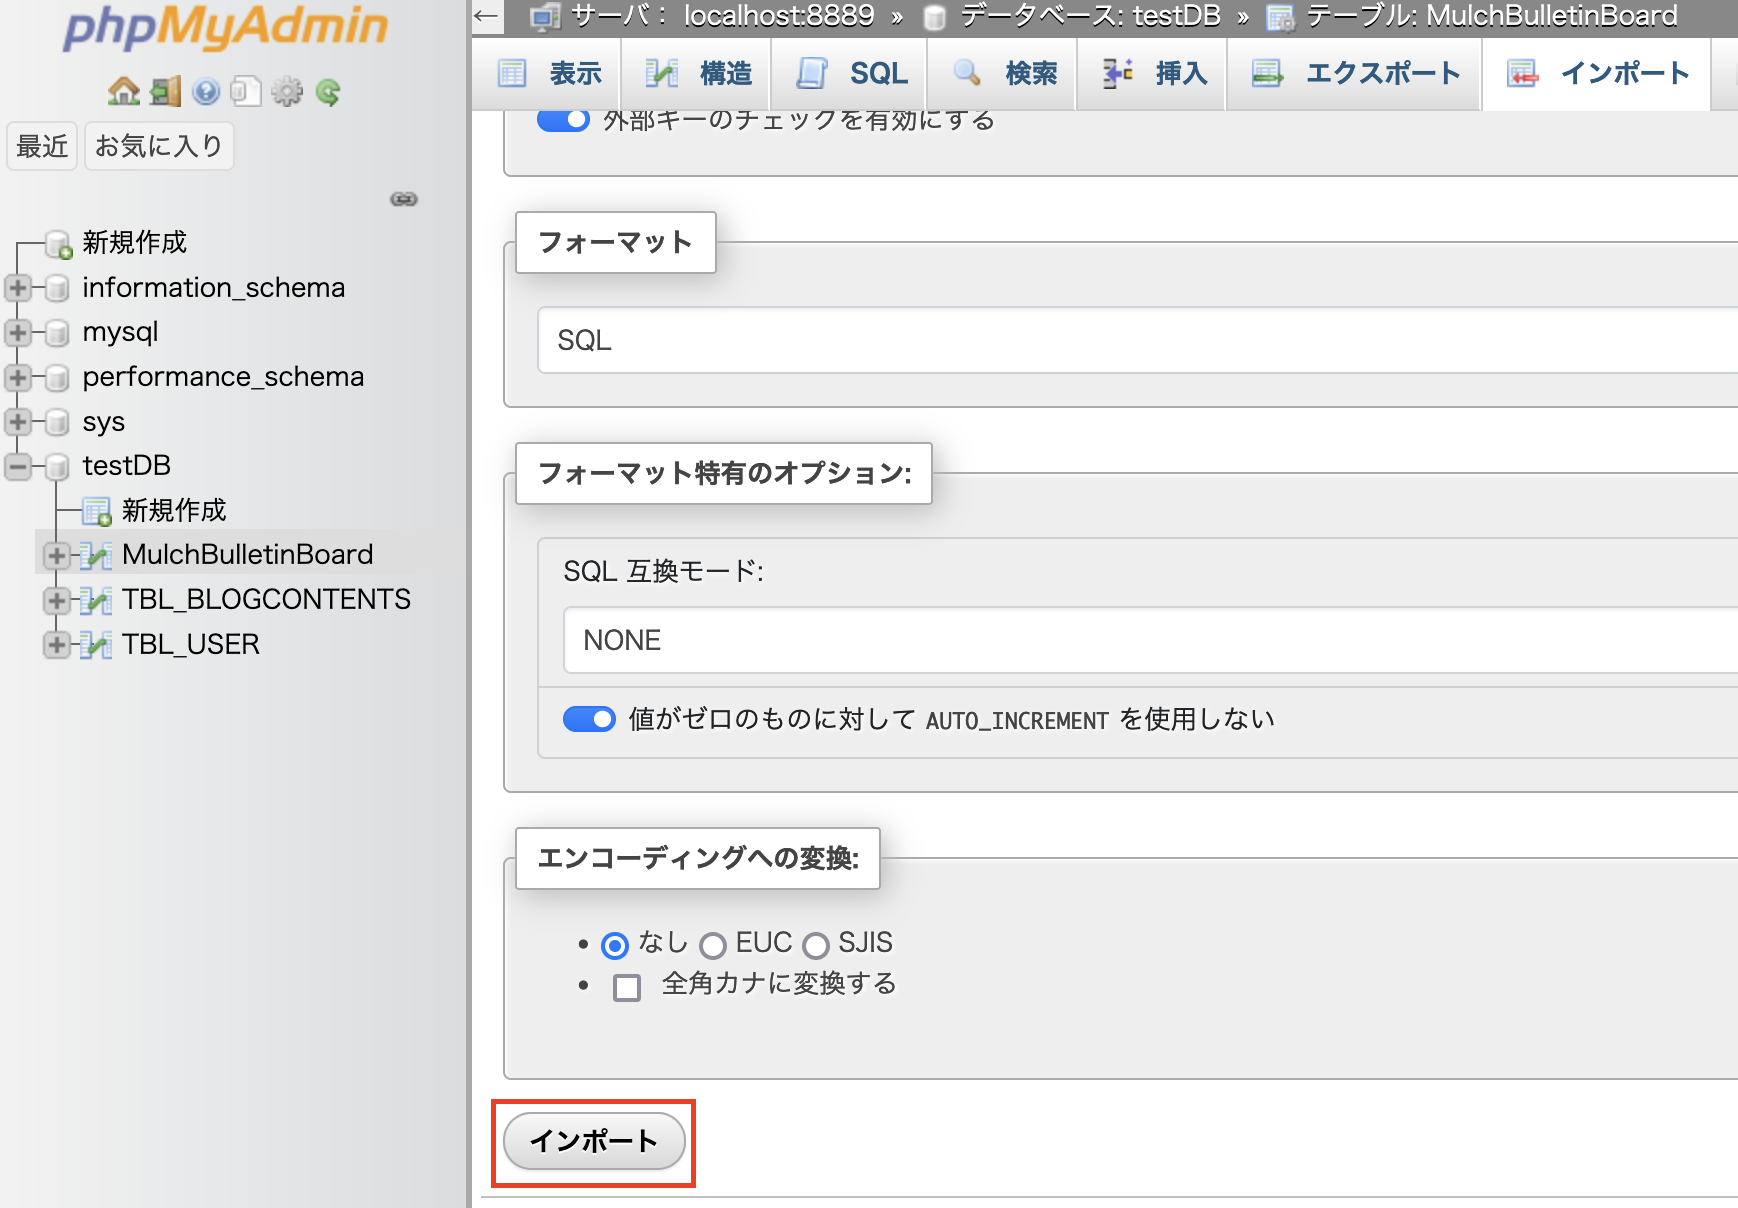Open the documentation page icon
The width and height of the screenshot is (1738, 1208).
point(246,90)
